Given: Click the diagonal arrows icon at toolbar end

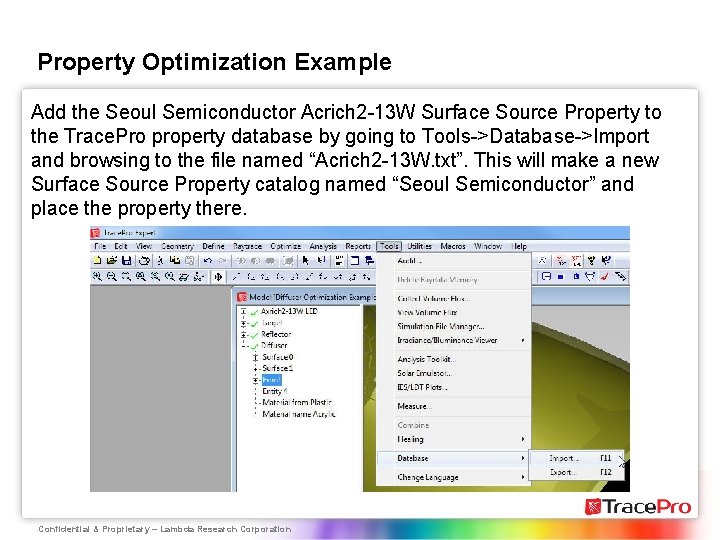Looking at the screenshot, I should click(620, 276).
